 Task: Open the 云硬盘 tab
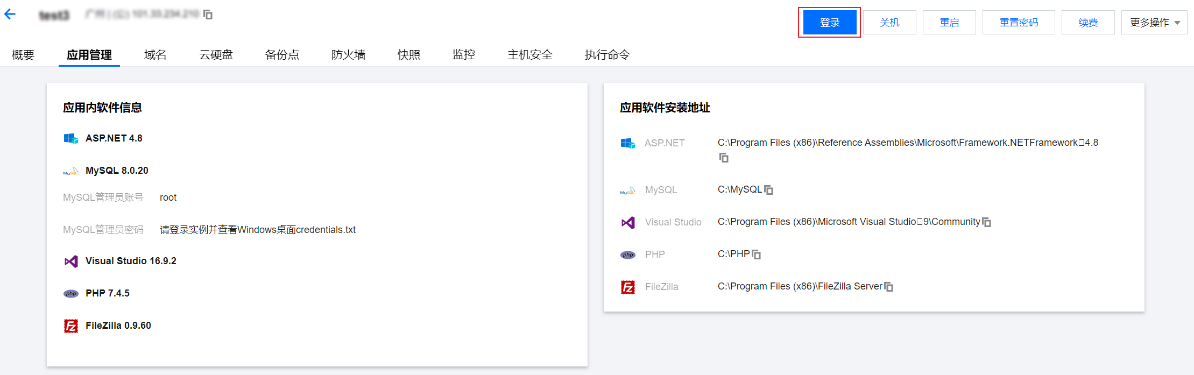(x=216, y=55)
